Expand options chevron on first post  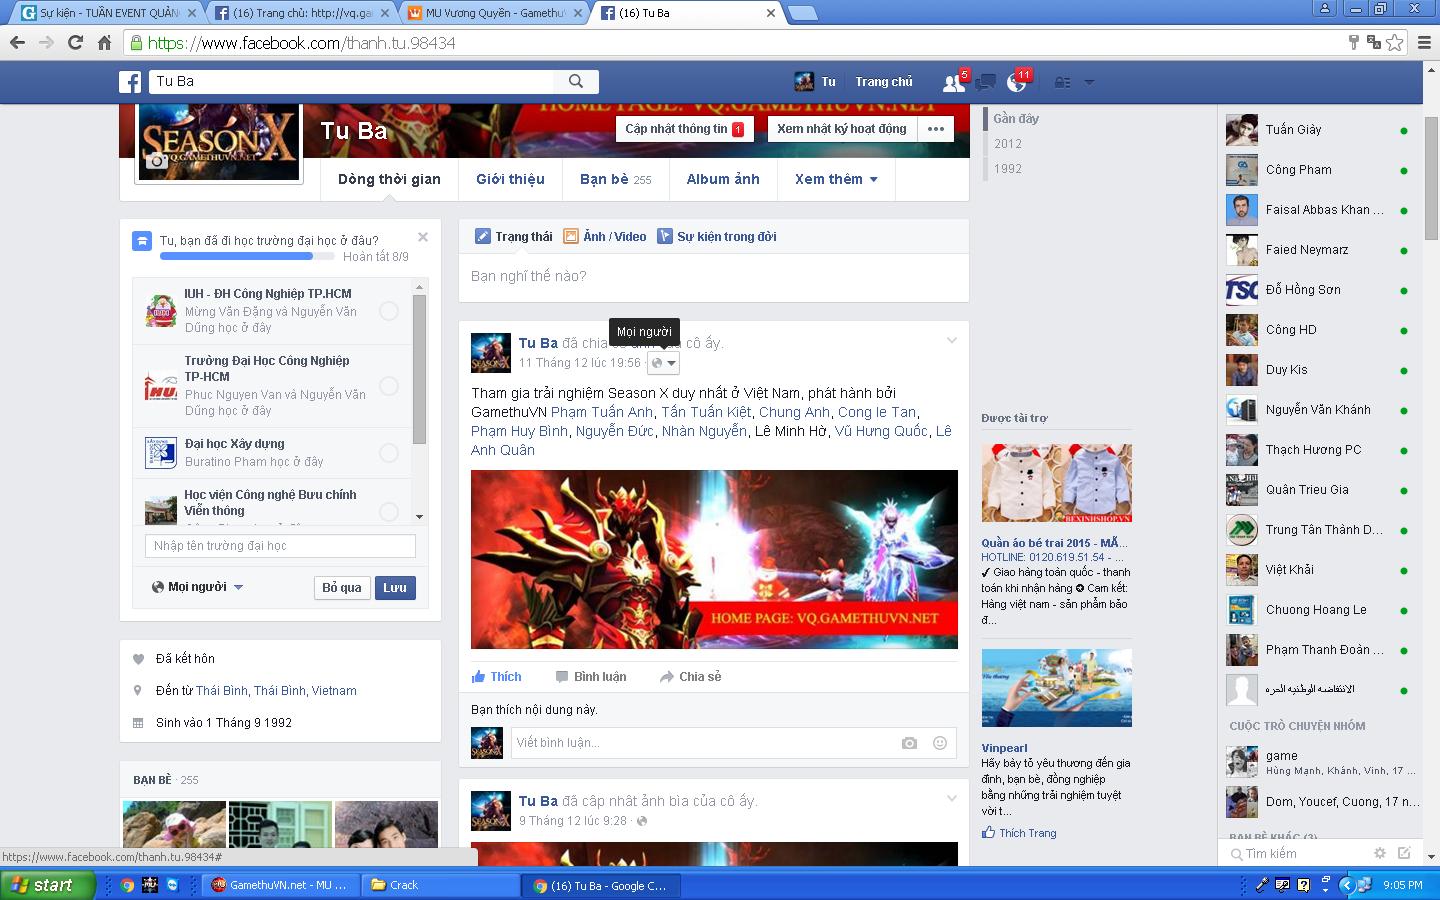(952, 341)
